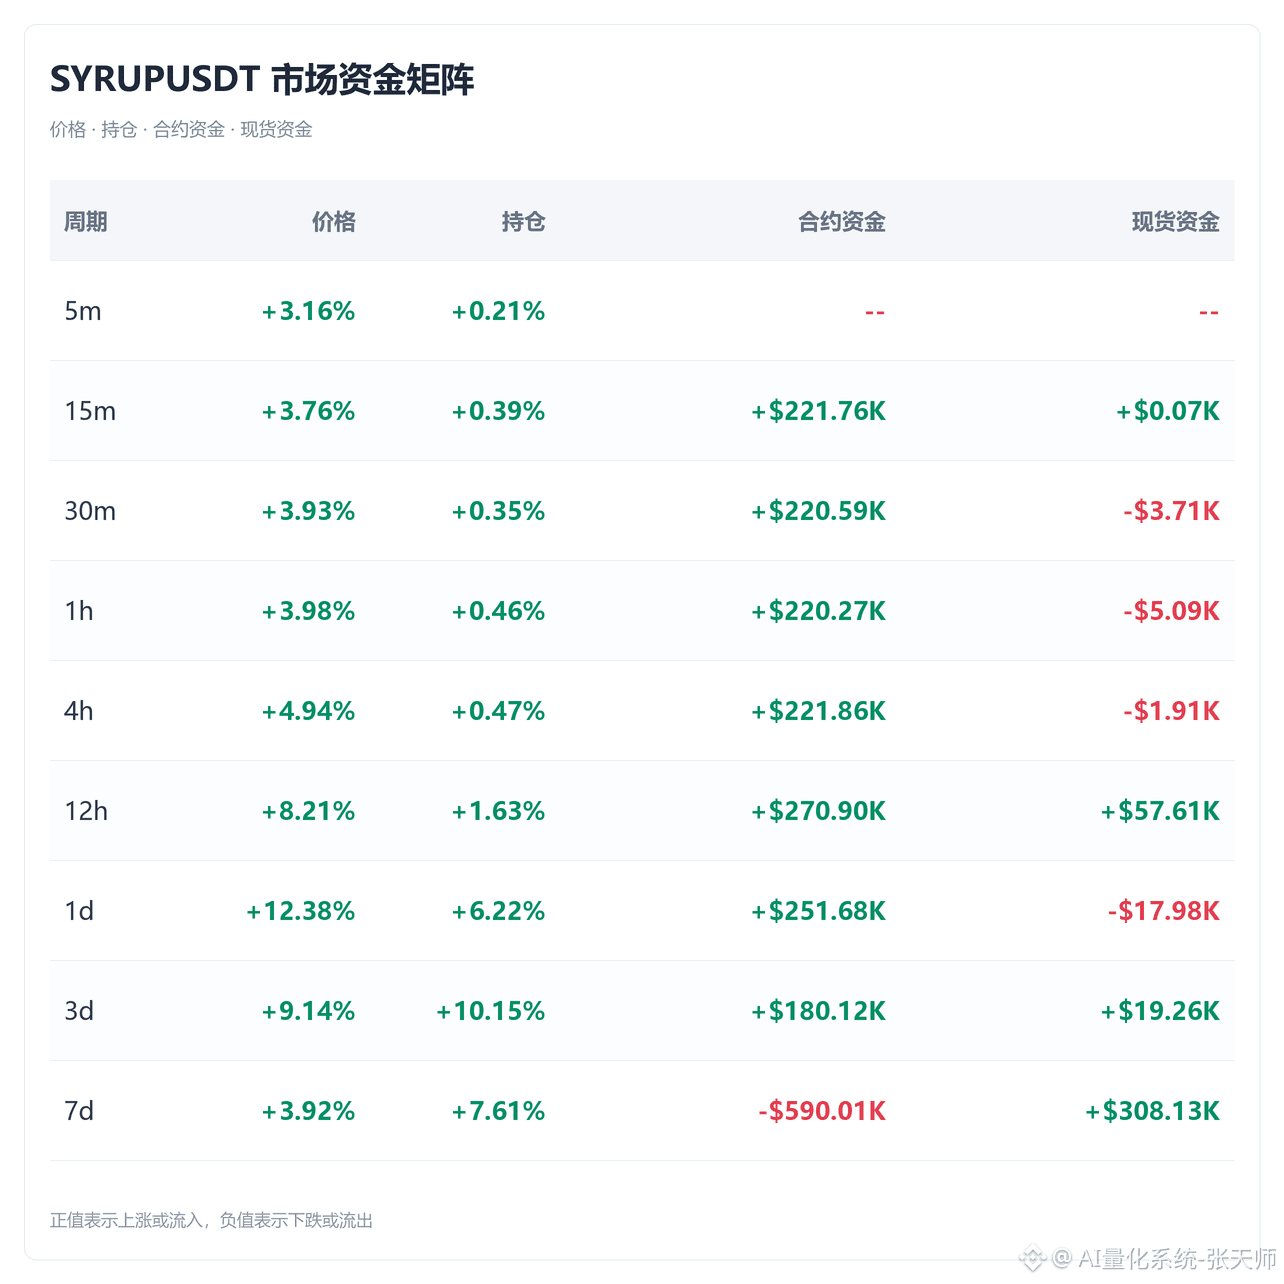Click the footnote about positive and negative values
Viewport: 1284px width, 1284px height.
tap(211, 1220)
